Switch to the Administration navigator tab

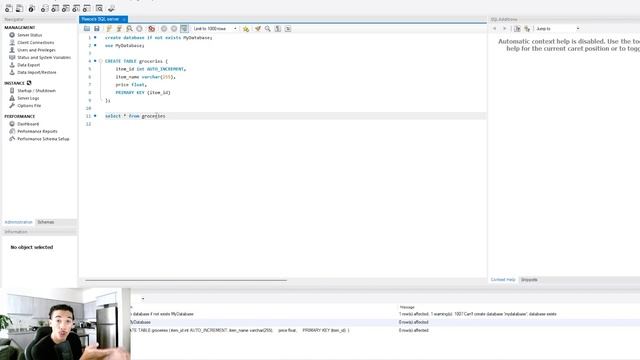(18, 222)
